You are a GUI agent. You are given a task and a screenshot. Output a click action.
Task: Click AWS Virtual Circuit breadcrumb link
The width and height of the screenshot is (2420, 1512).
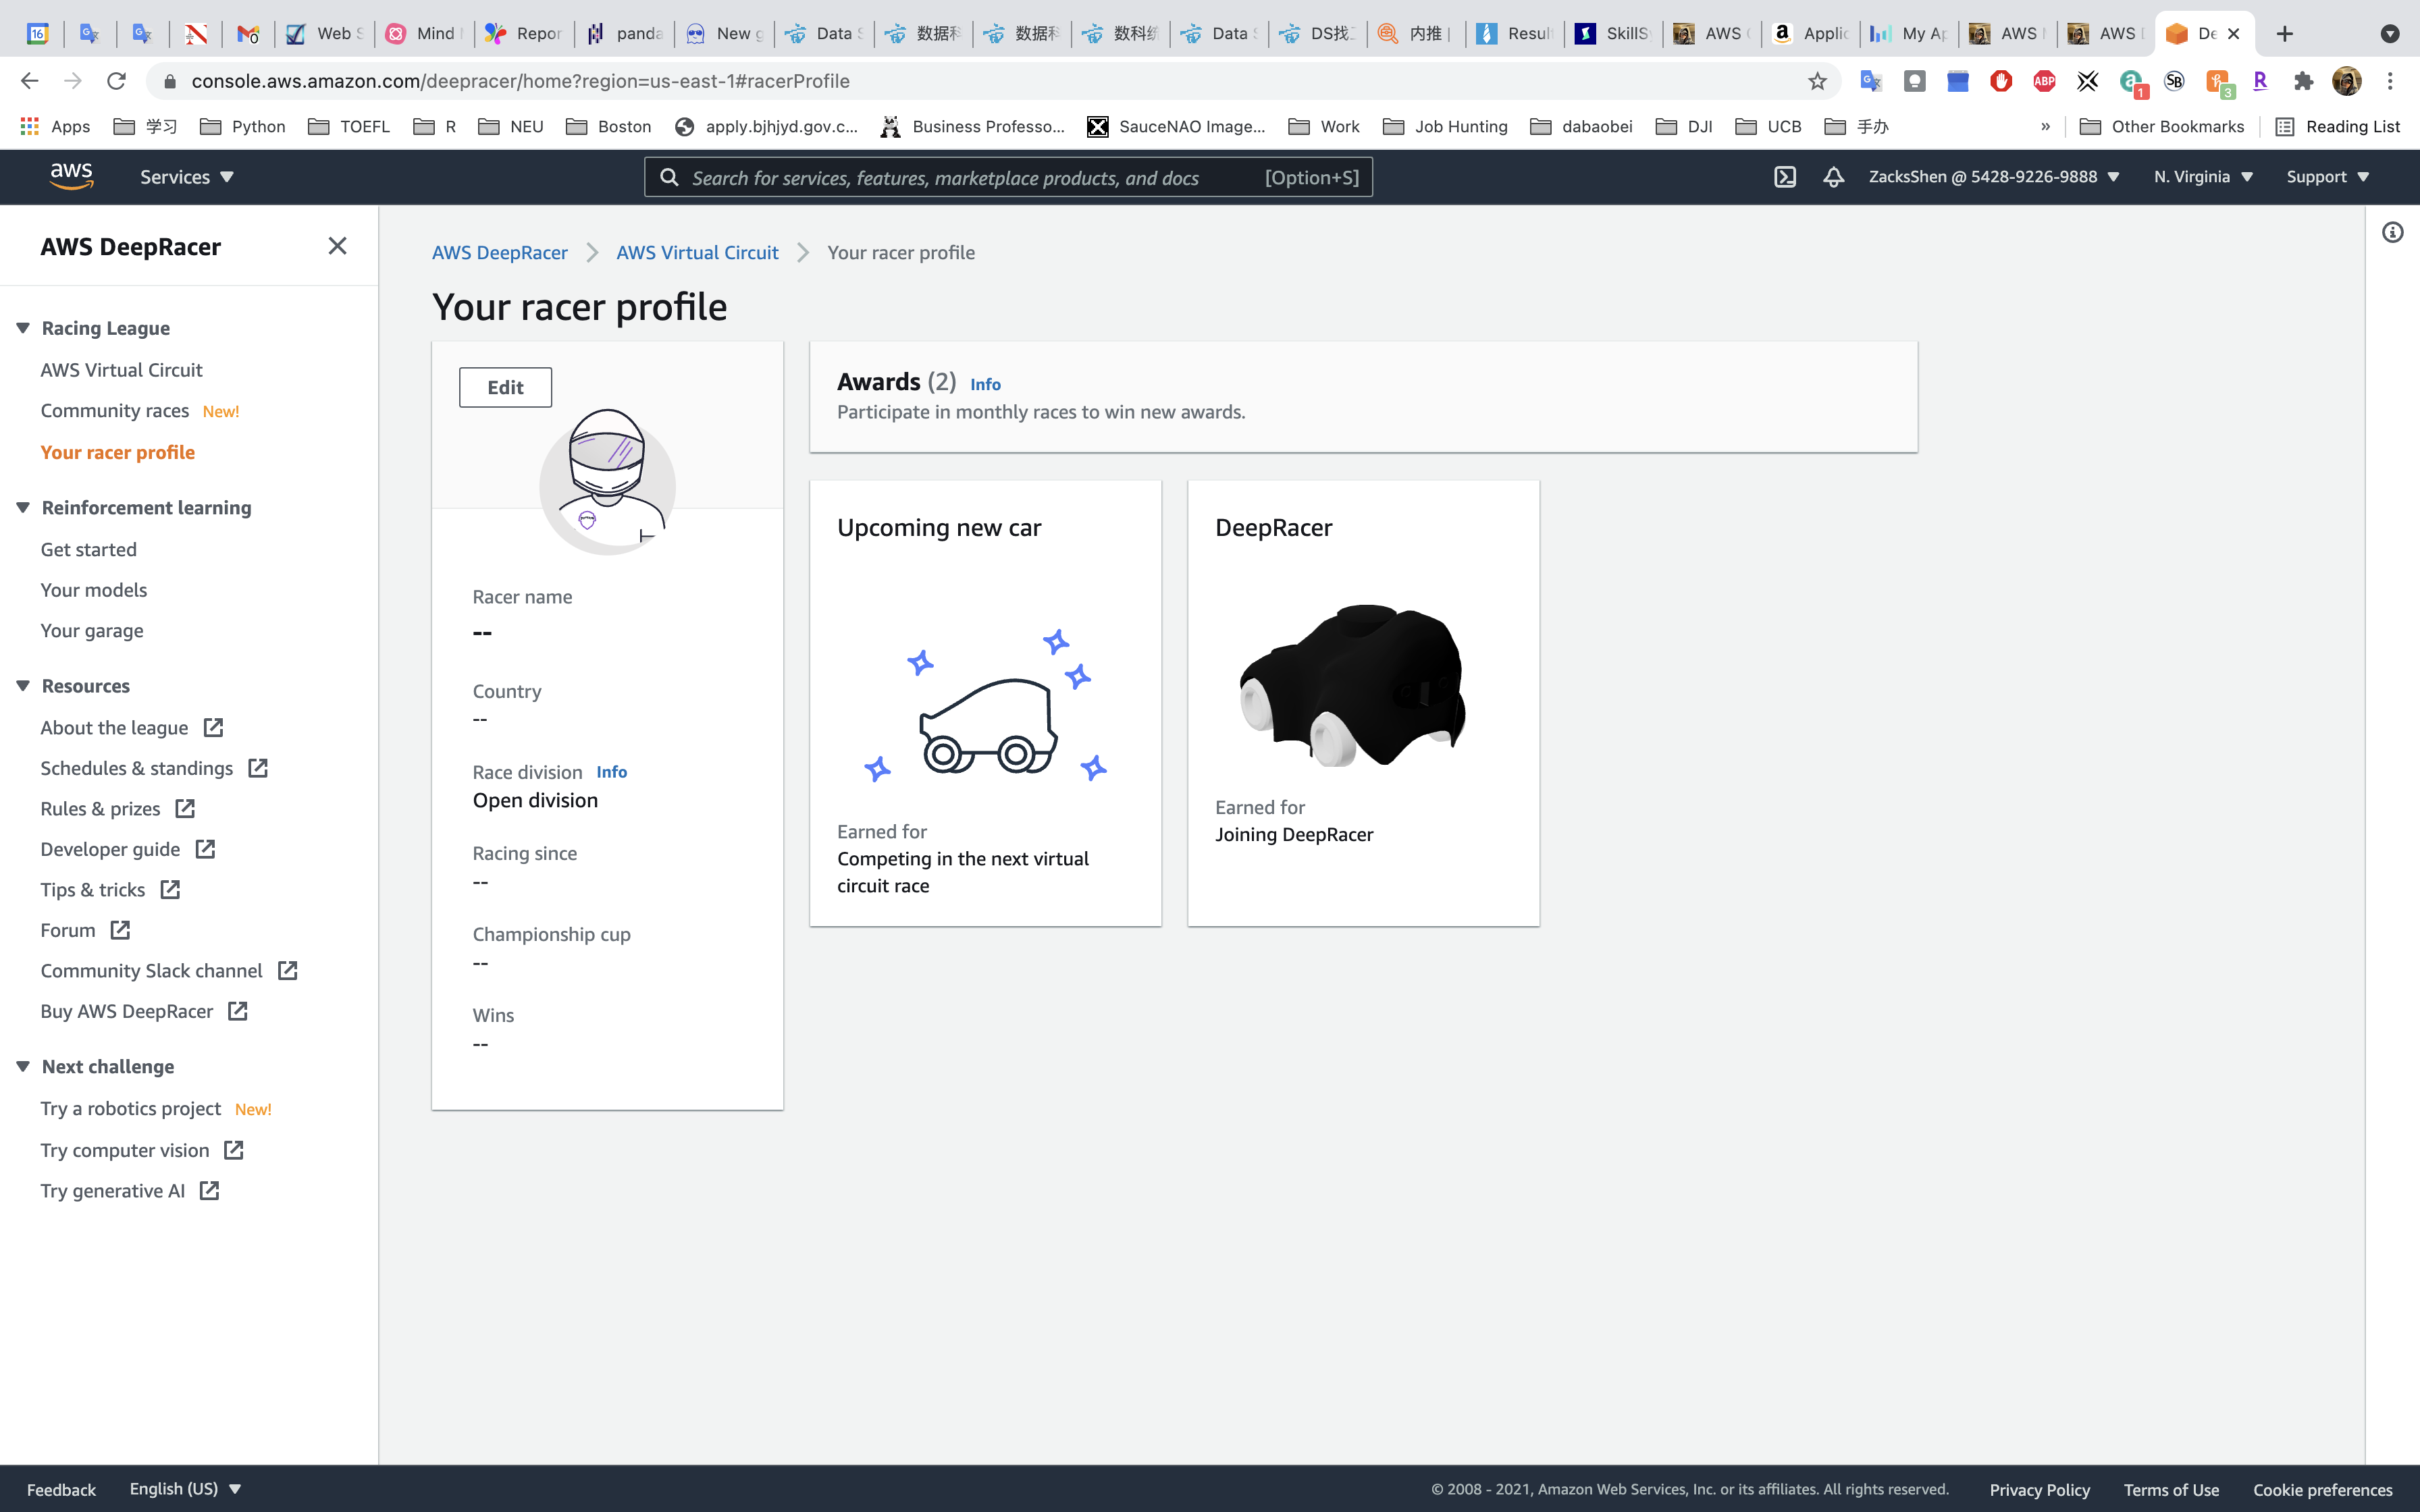697,253
